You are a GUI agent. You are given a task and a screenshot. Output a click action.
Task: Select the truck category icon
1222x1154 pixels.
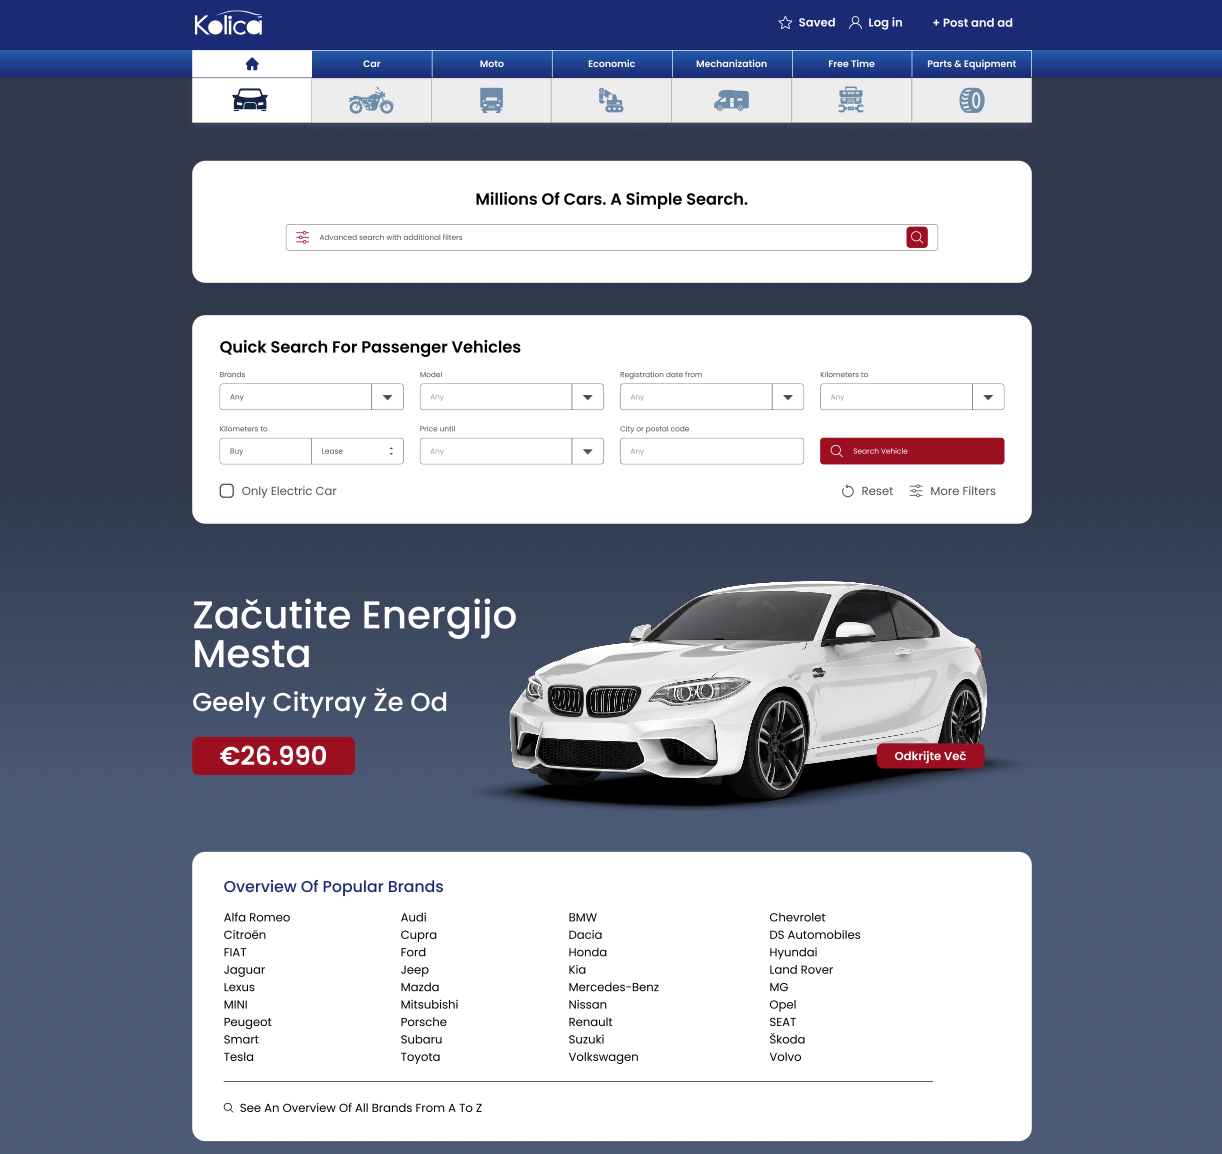(491, 101)
